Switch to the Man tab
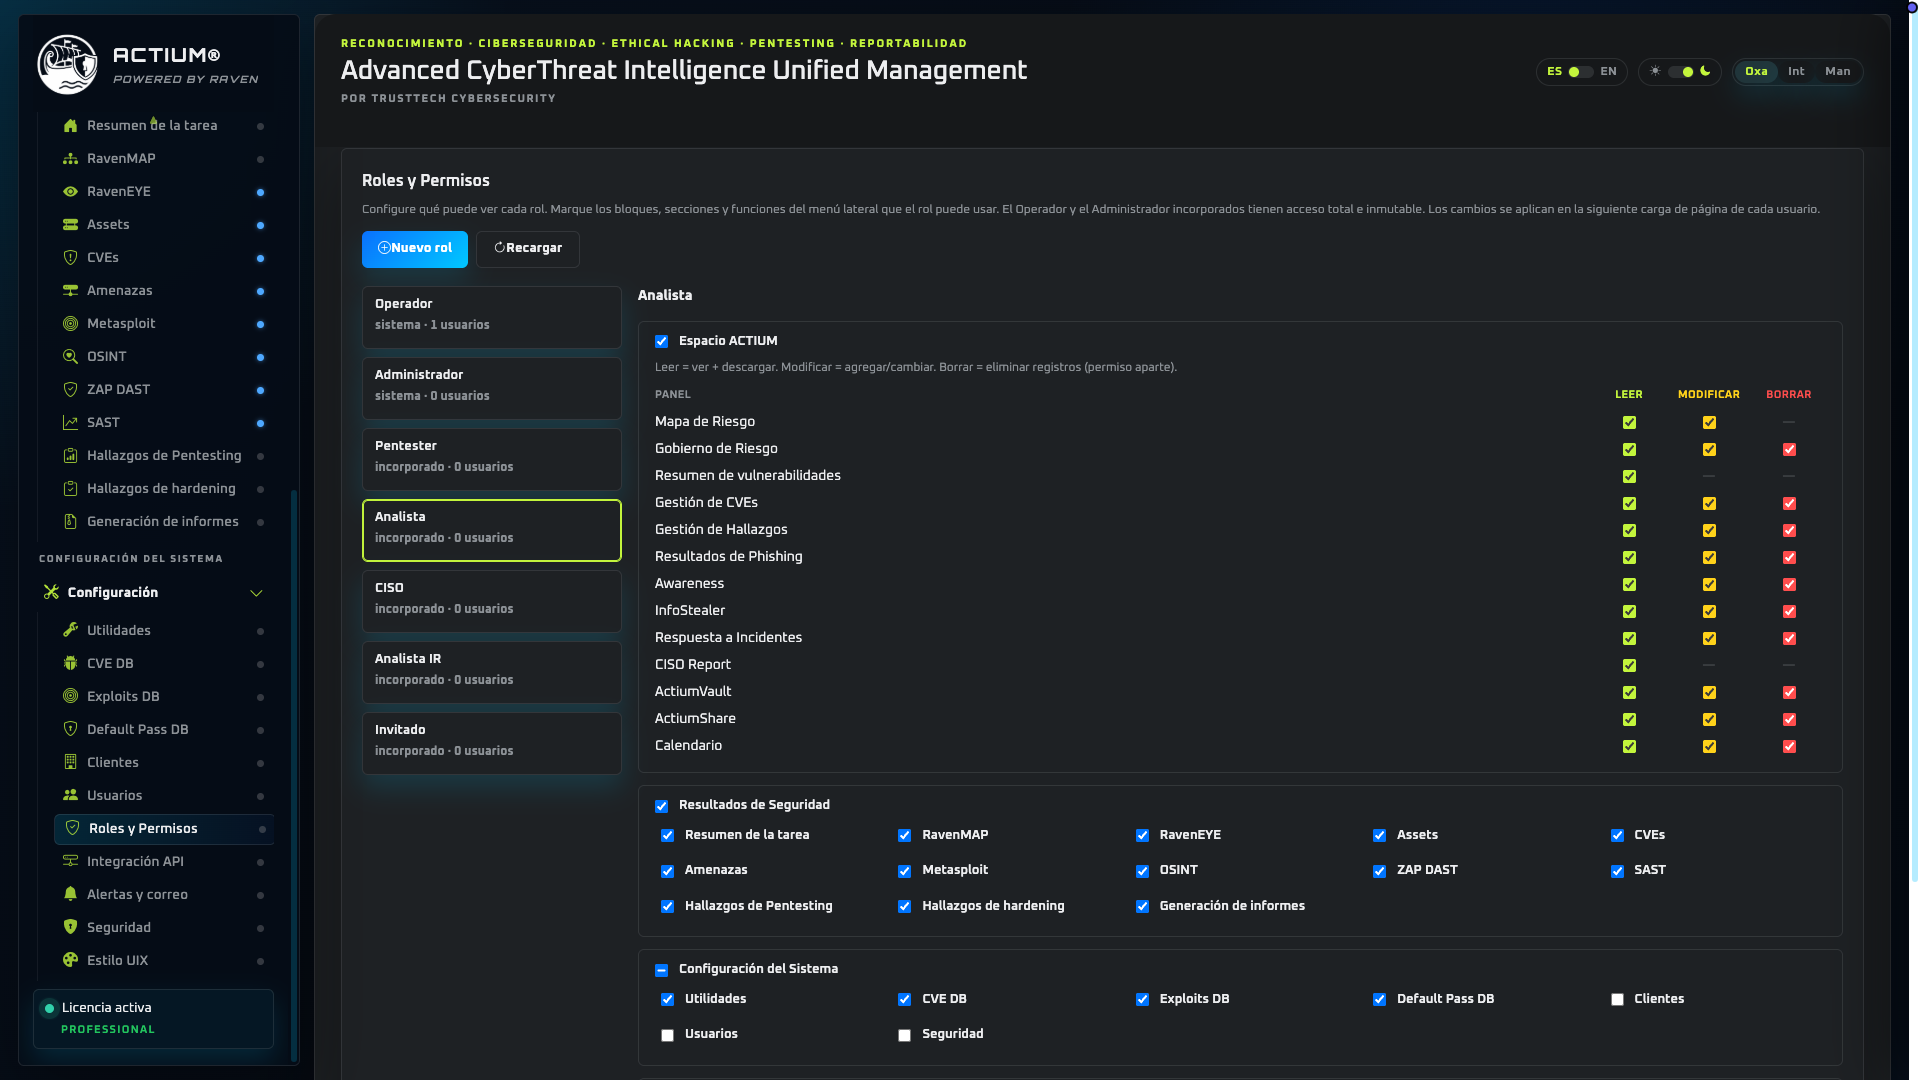This screenshot has height=1080, width=1920. [x=1838, y=72]
